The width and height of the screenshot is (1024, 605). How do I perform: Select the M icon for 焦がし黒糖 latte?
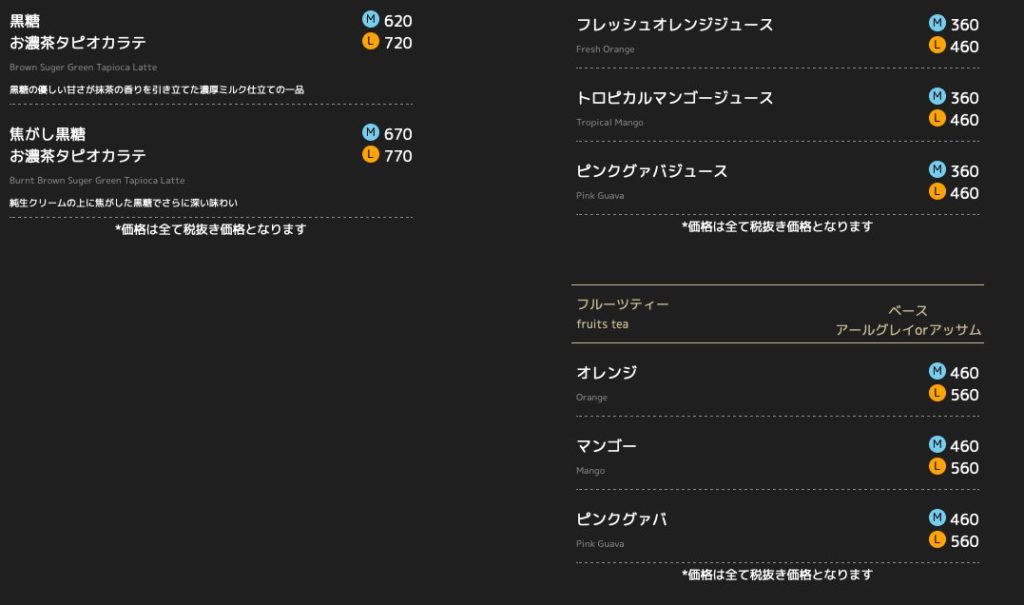[x=370, y=133]
